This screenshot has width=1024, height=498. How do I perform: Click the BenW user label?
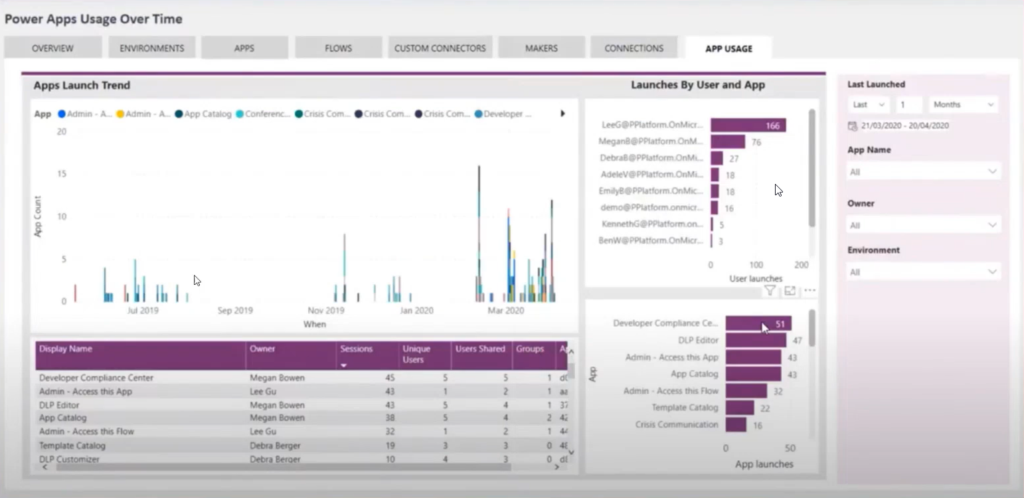tap(651, 240)
